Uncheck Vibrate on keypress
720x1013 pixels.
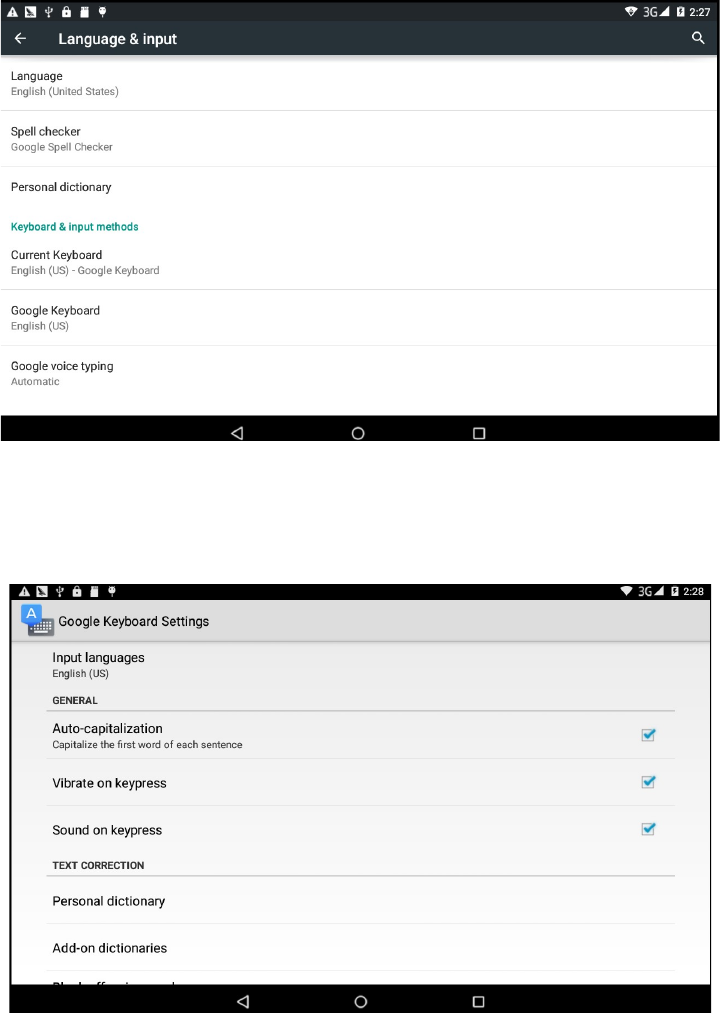point(648,782)
